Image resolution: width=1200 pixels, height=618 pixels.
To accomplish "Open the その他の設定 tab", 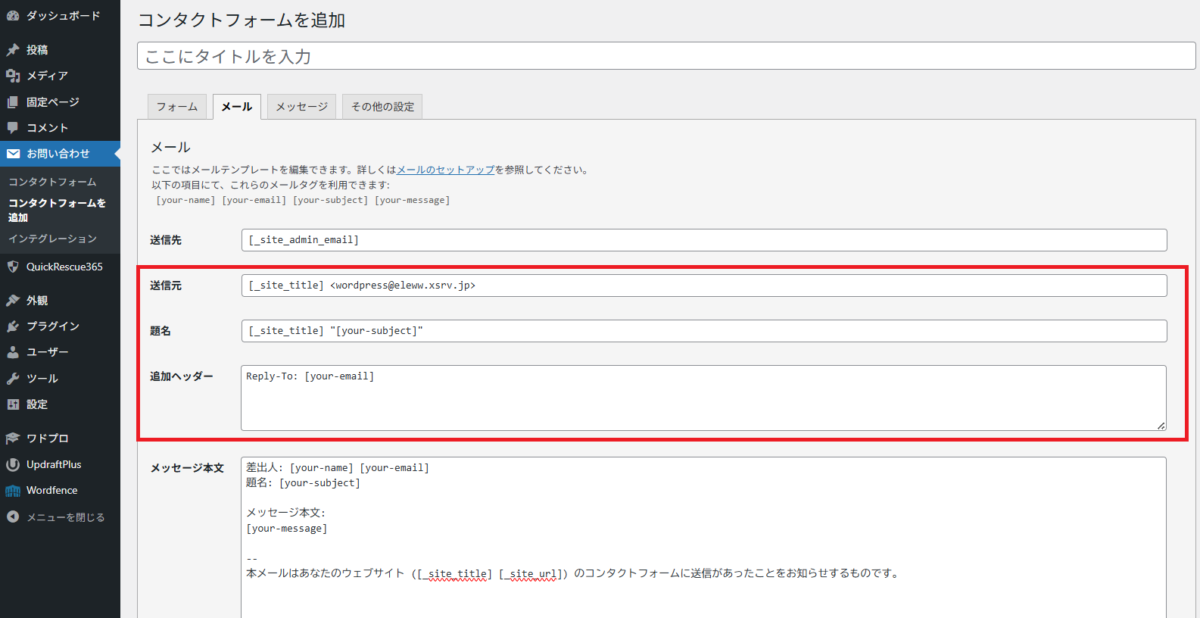I will click(382, 106).
